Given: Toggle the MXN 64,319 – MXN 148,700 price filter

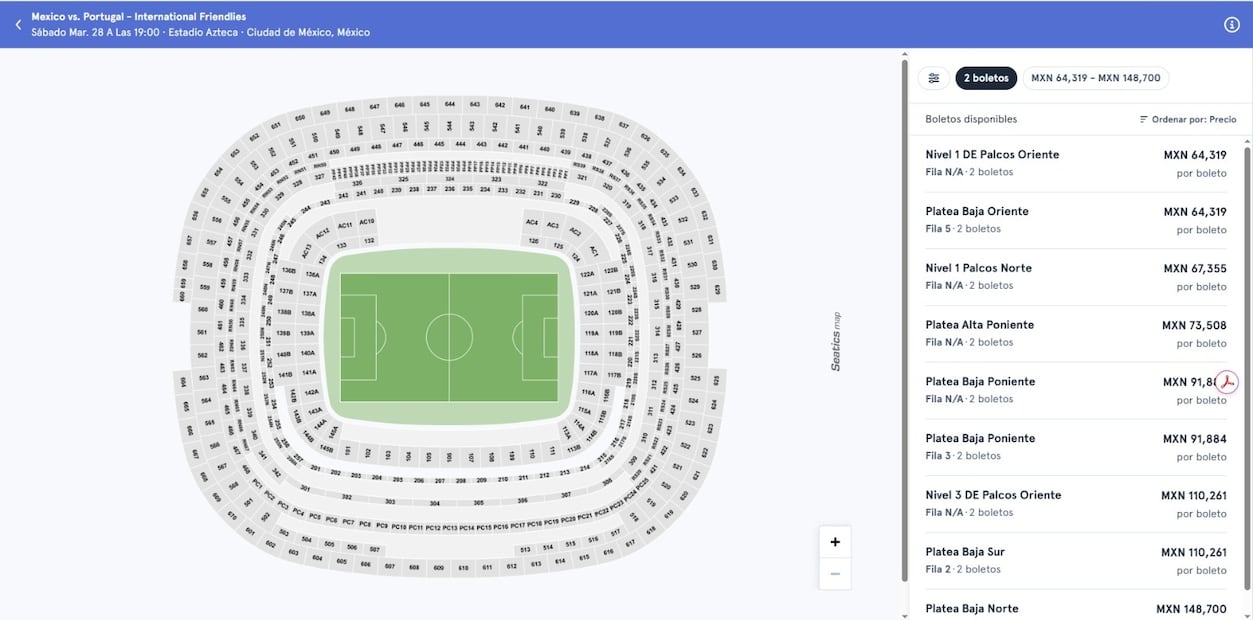Looking at the screenshot, I should click(x=1095, y=77).
